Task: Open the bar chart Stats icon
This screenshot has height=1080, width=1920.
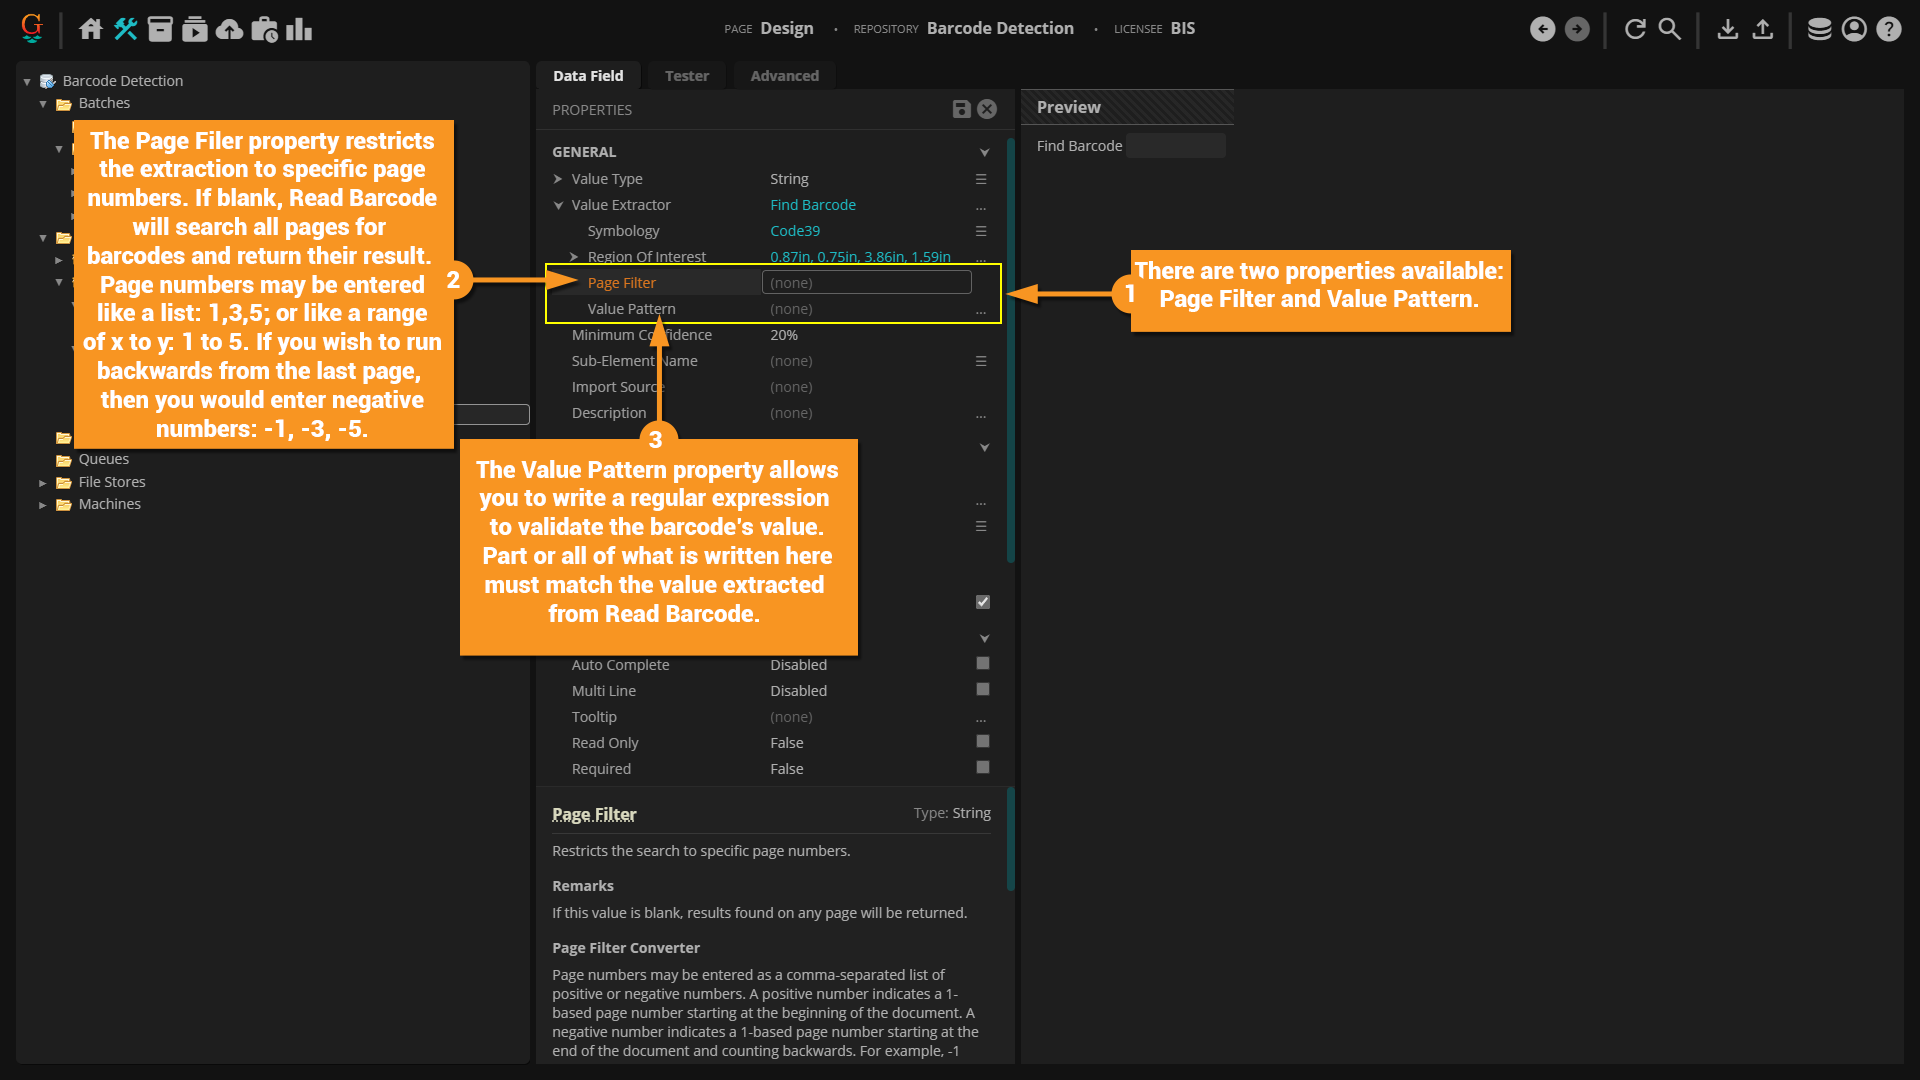Action: 299,29
